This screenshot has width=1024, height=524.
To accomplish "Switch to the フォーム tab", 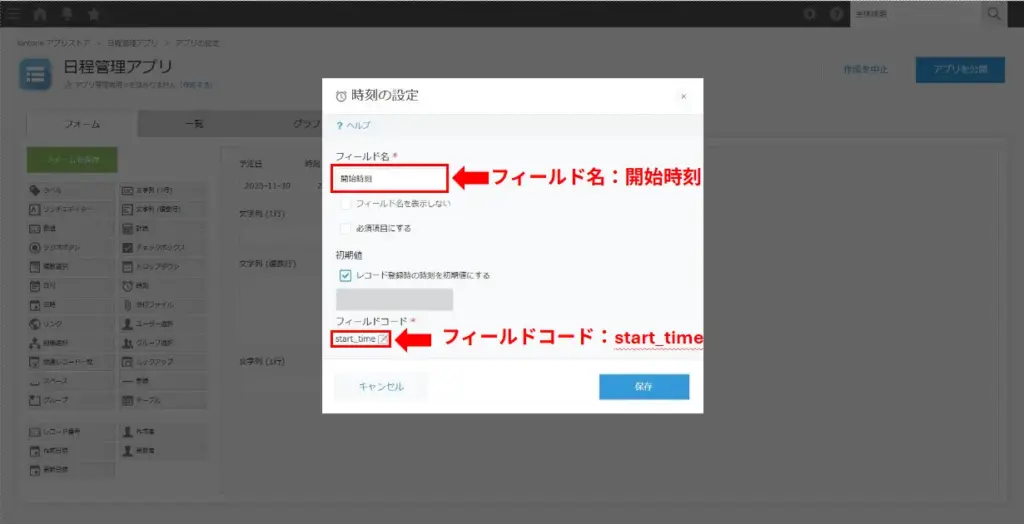I will pyautogui.click(x=82, y=124).
